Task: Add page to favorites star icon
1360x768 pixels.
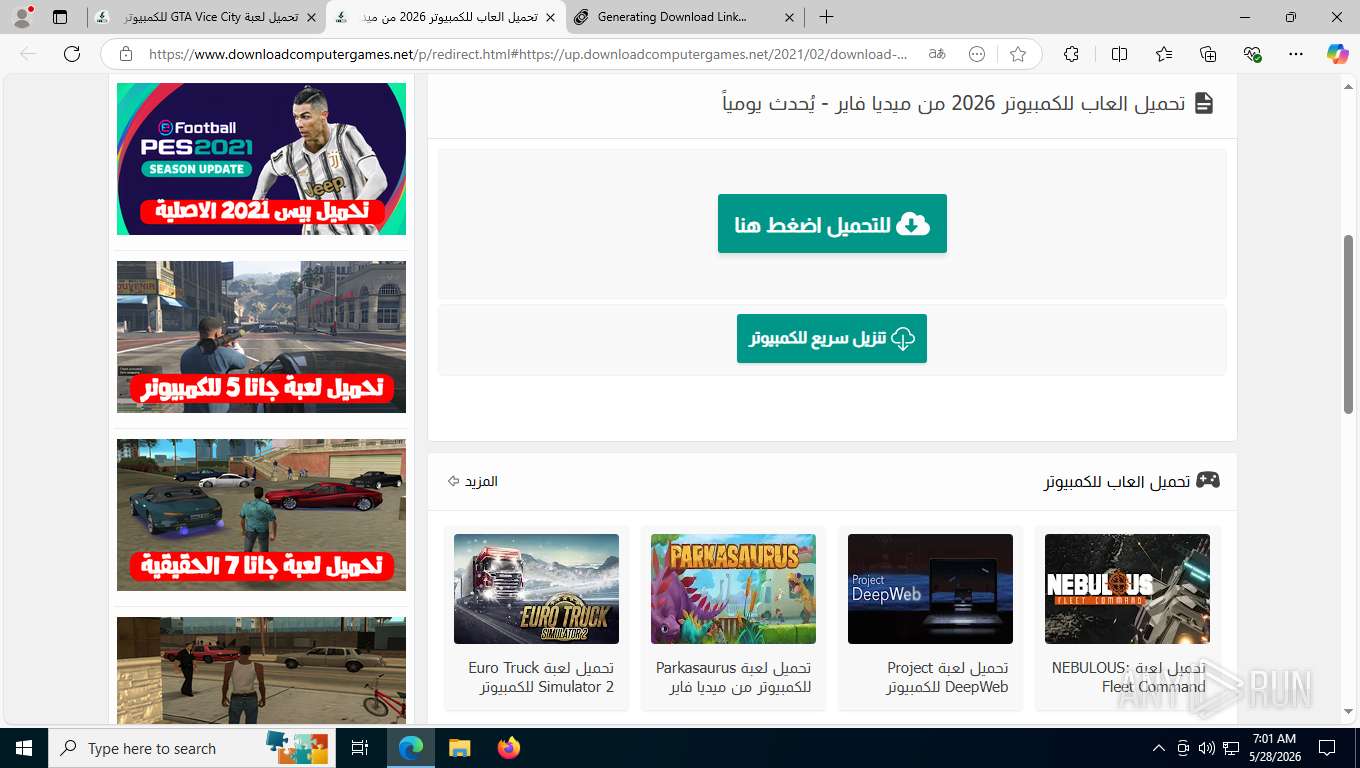Action: tap(1018, 54)
